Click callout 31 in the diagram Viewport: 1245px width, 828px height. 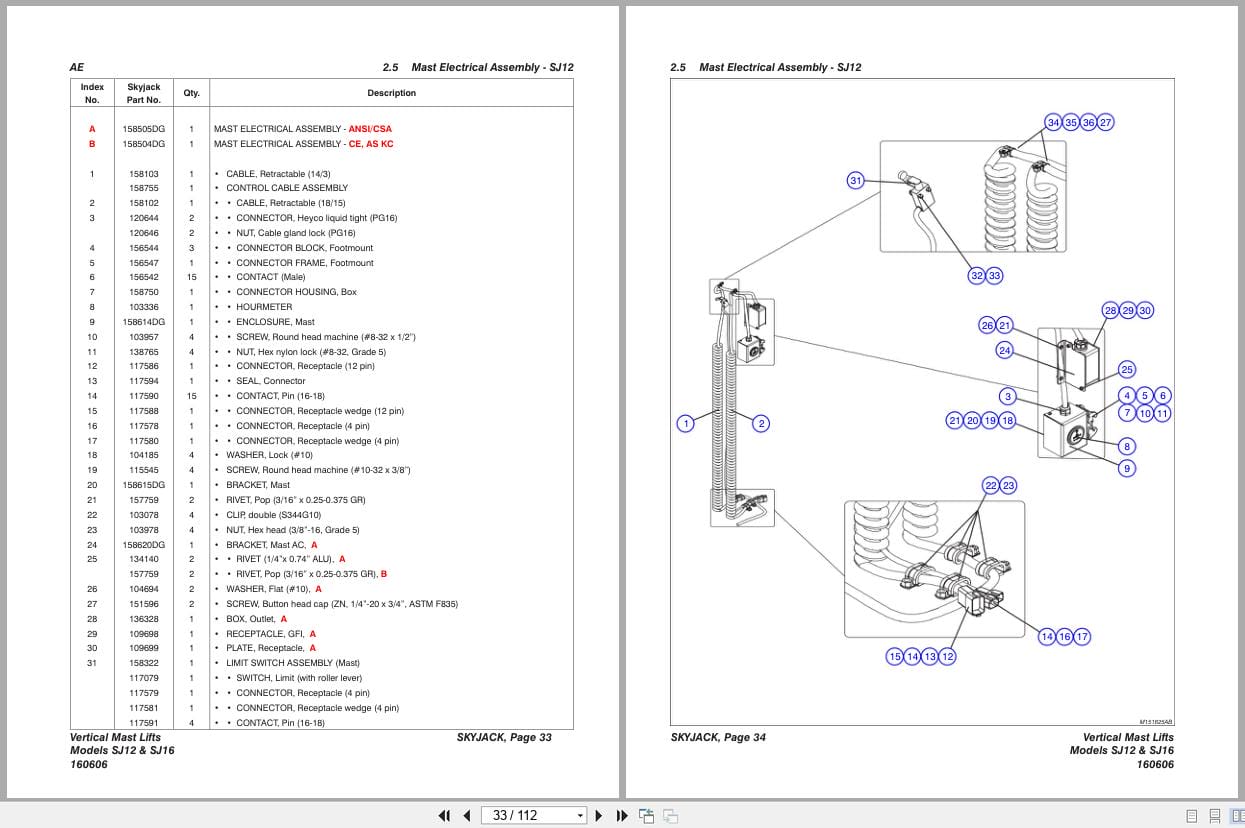point(855,181)
